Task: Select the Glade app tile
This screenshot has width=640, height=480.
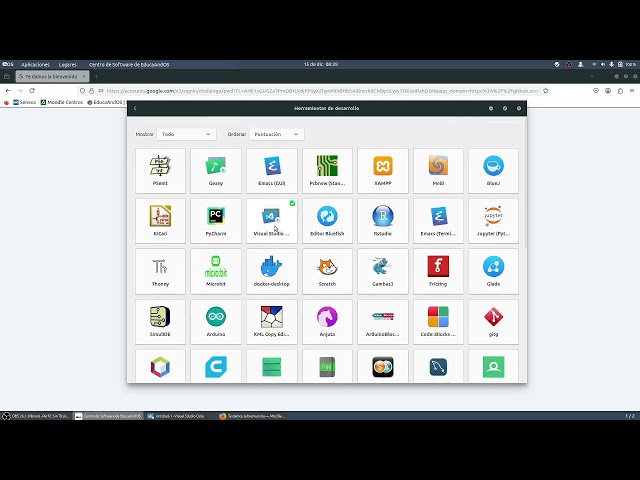Action: (493, 271)
